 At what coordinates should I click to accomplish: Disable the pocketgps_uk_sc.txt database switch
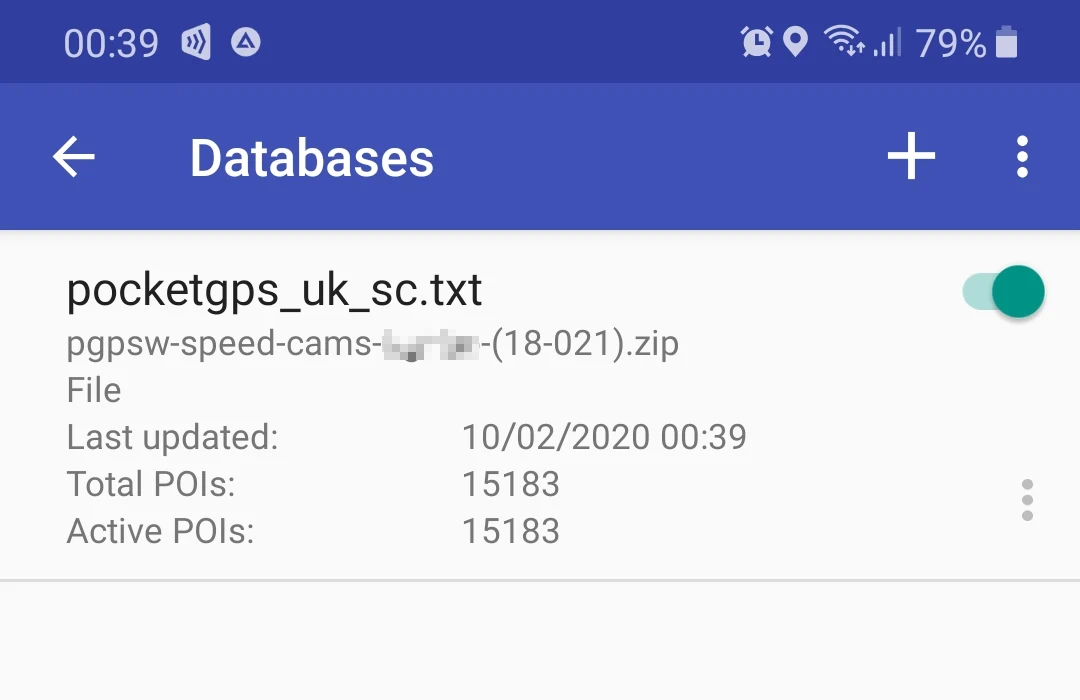tap(1005, 292)
